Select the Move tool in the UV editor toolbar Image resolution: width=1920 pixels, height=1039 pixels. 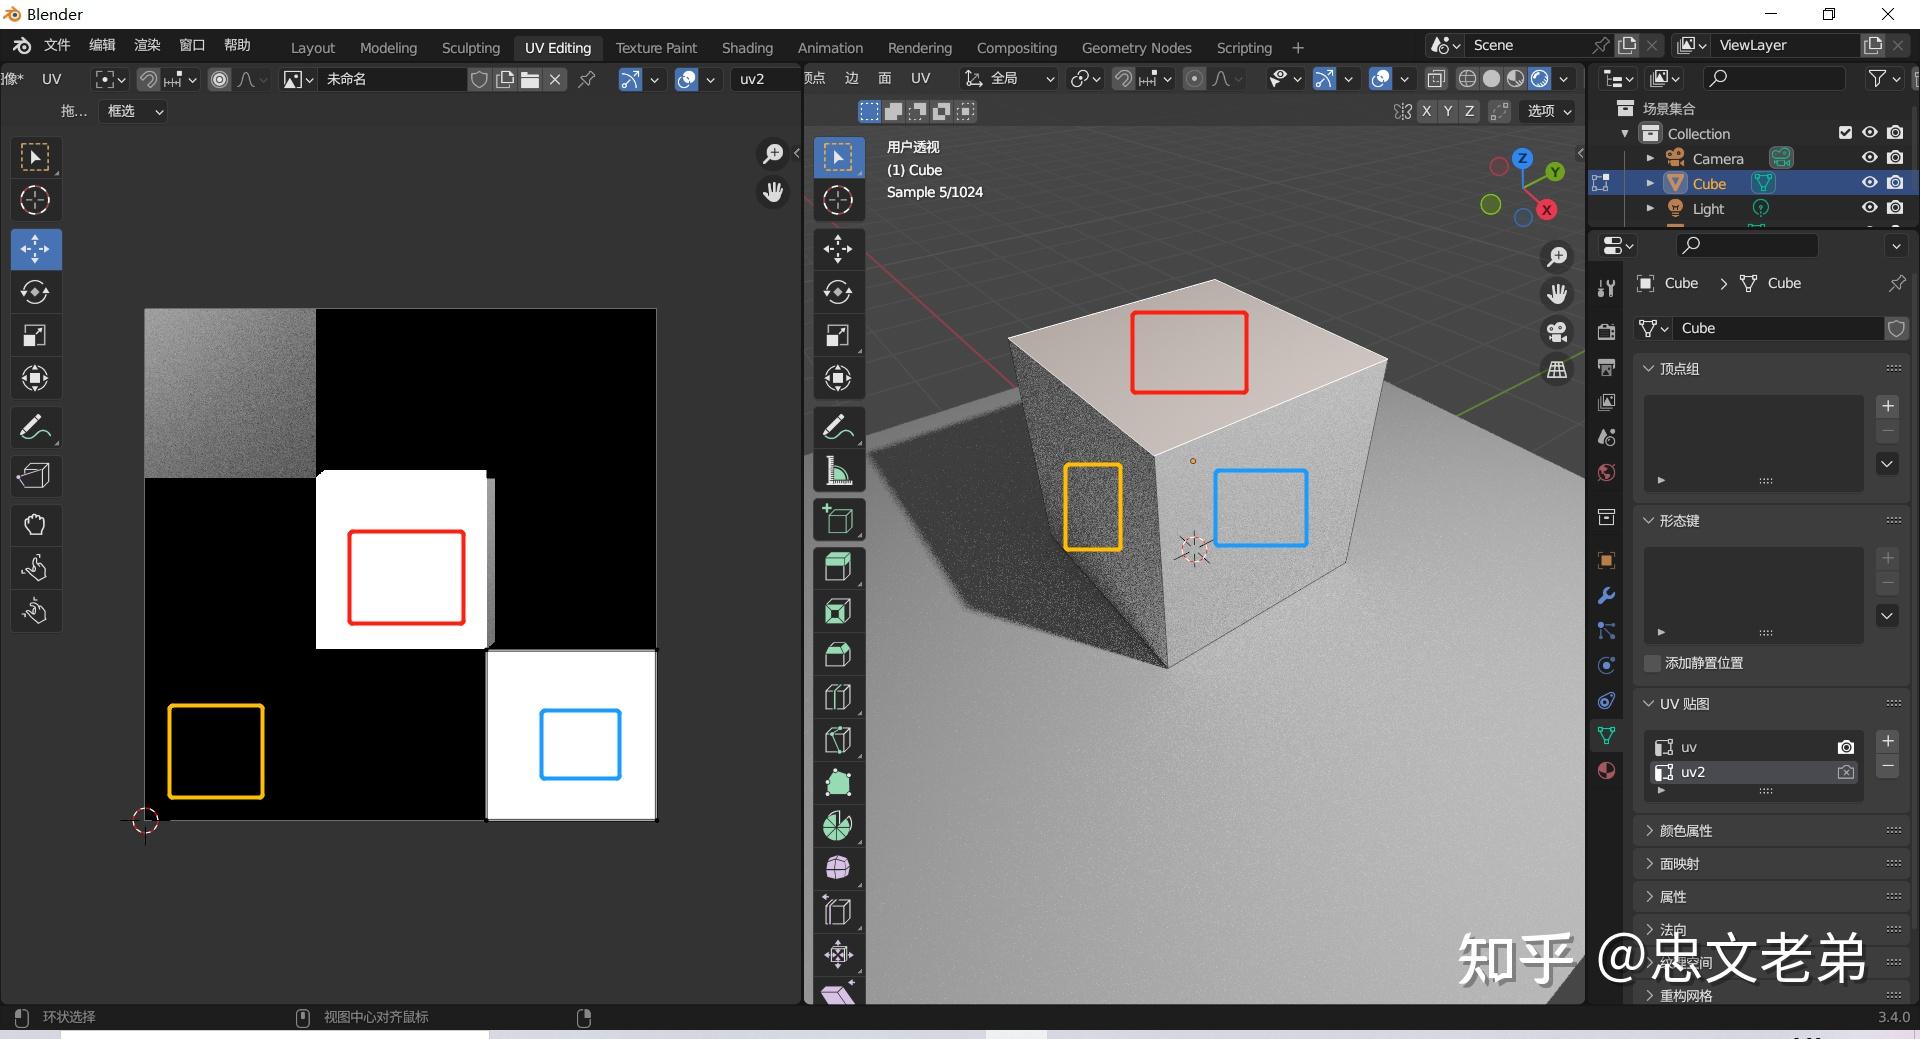(35, 249)
